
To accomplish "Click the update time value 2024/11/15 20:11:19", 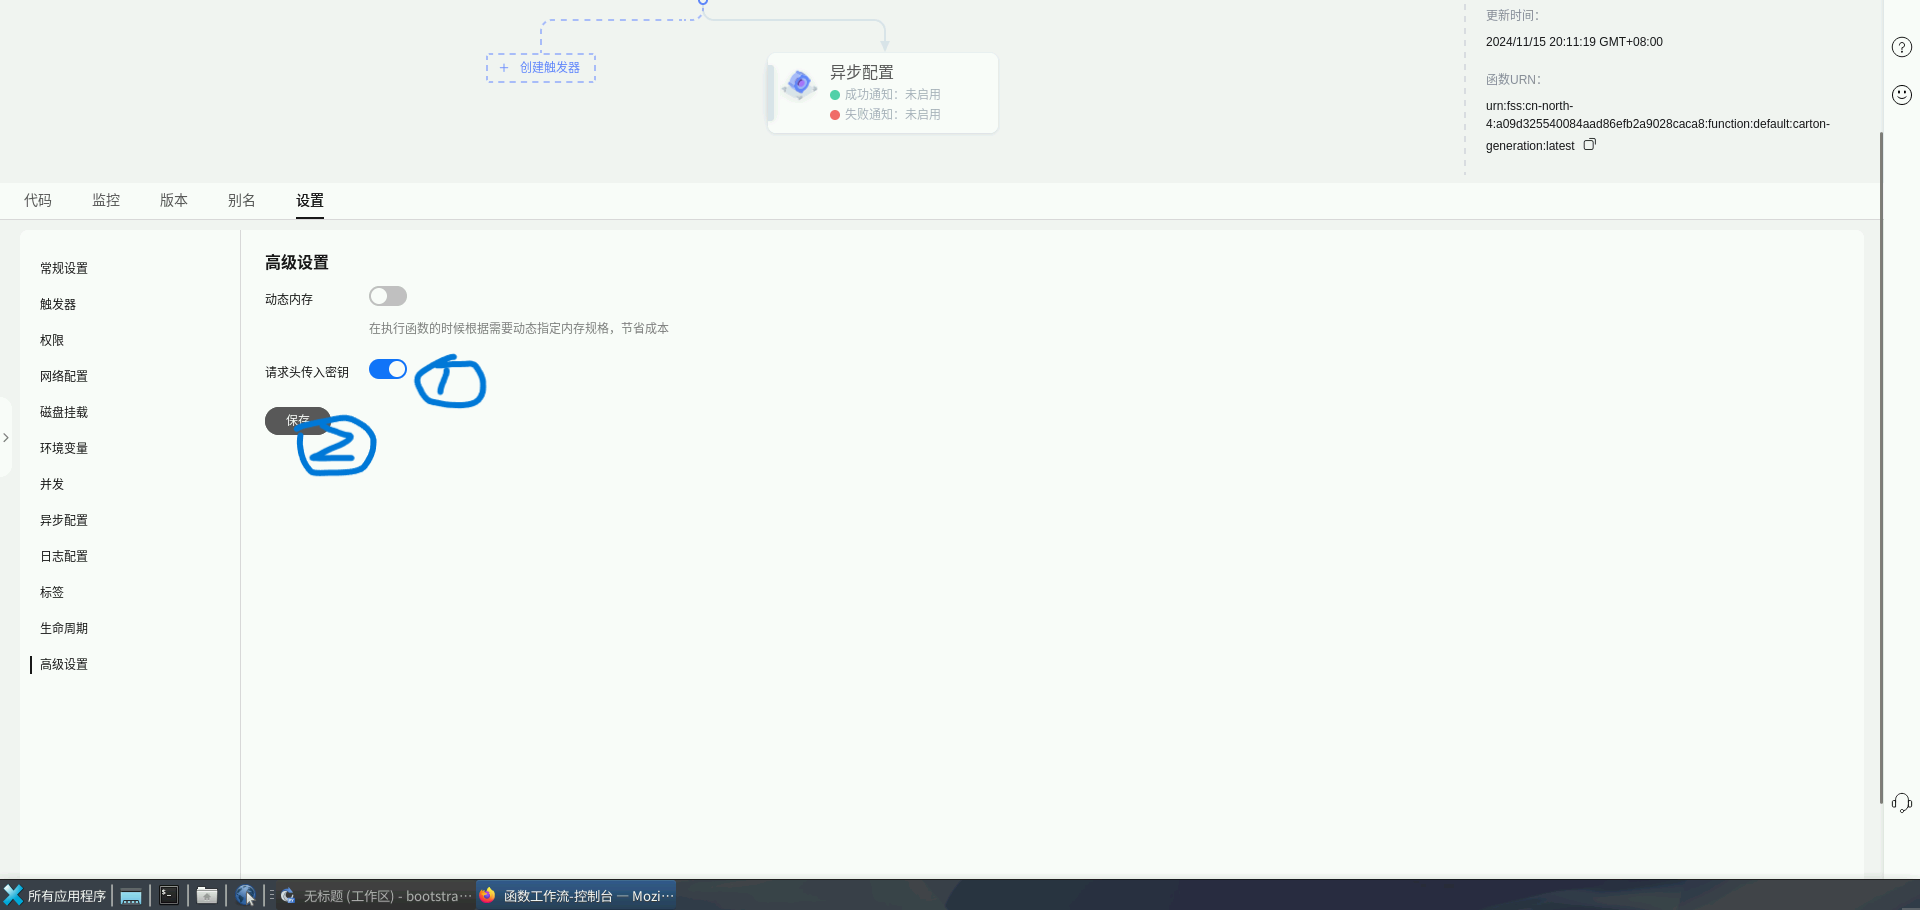I will [1574, 42].
